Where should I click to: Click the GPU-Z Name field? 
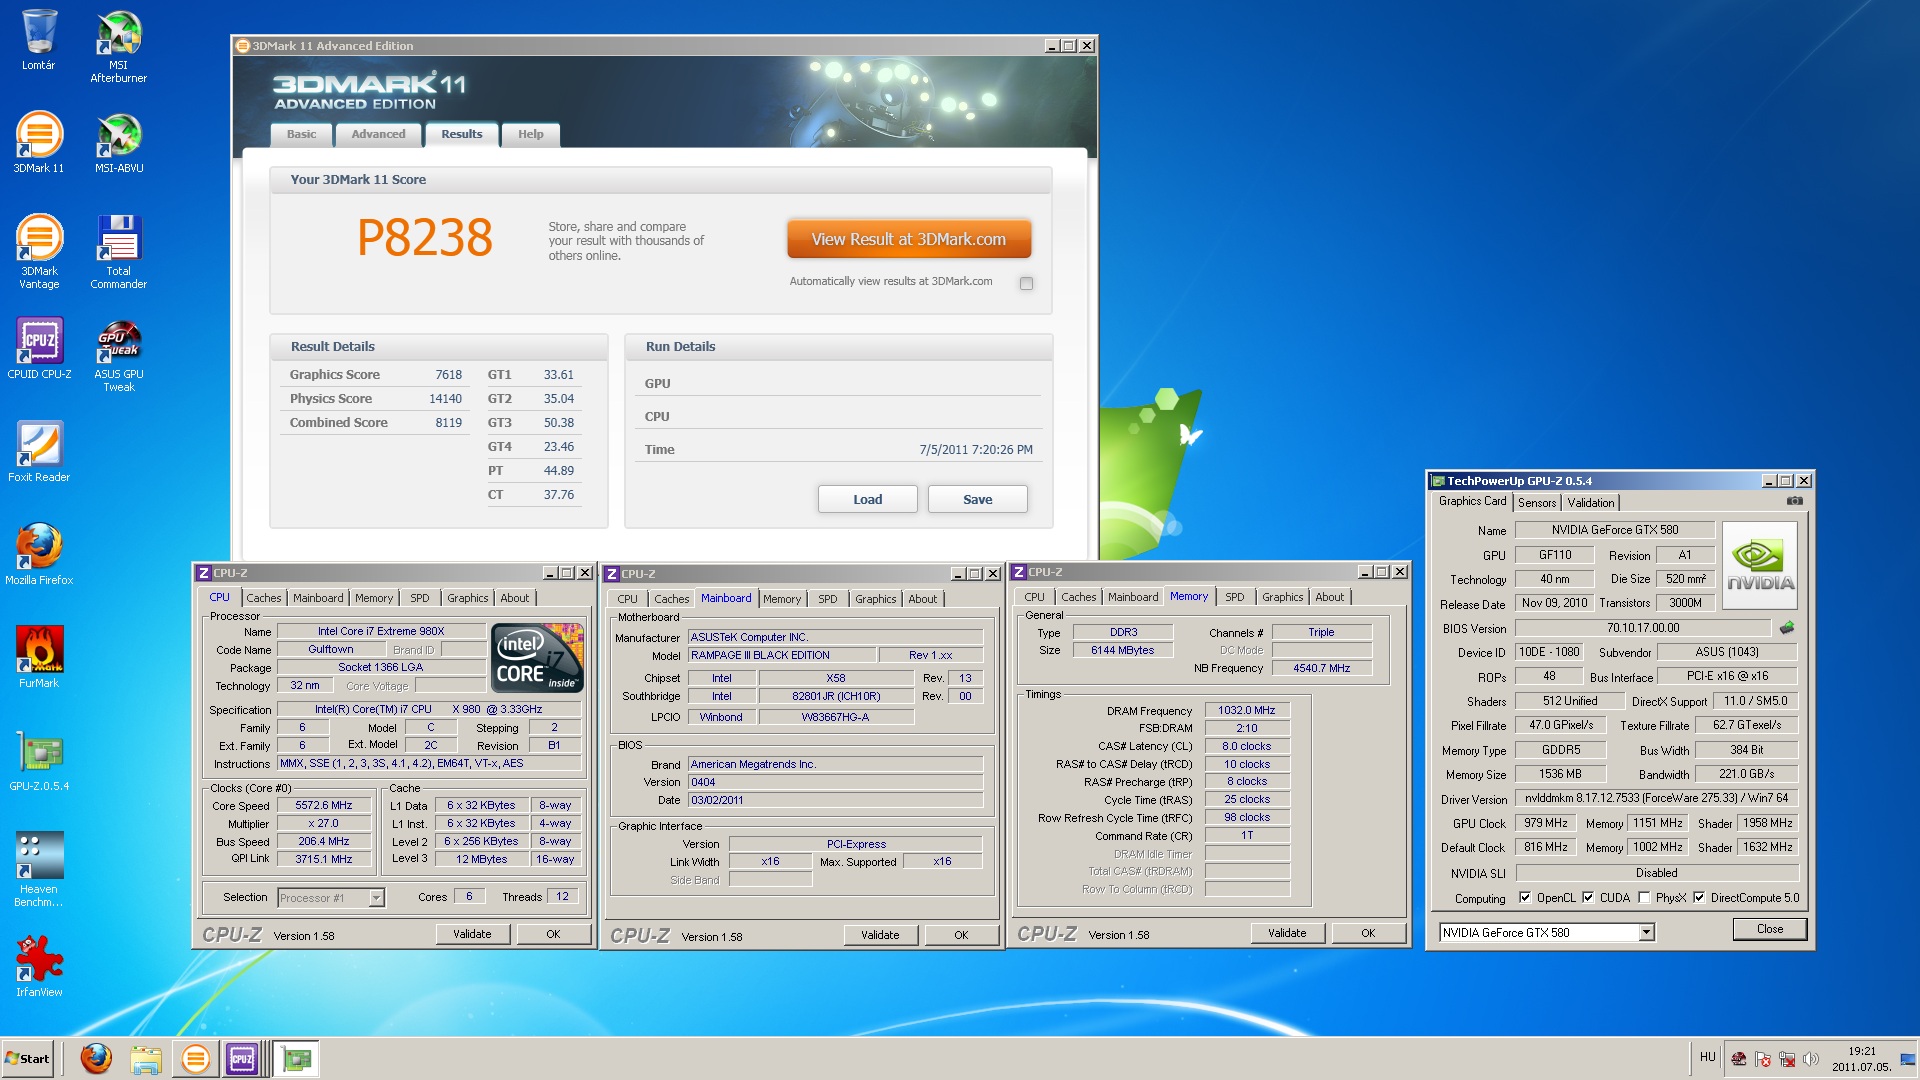[1614, 530]
